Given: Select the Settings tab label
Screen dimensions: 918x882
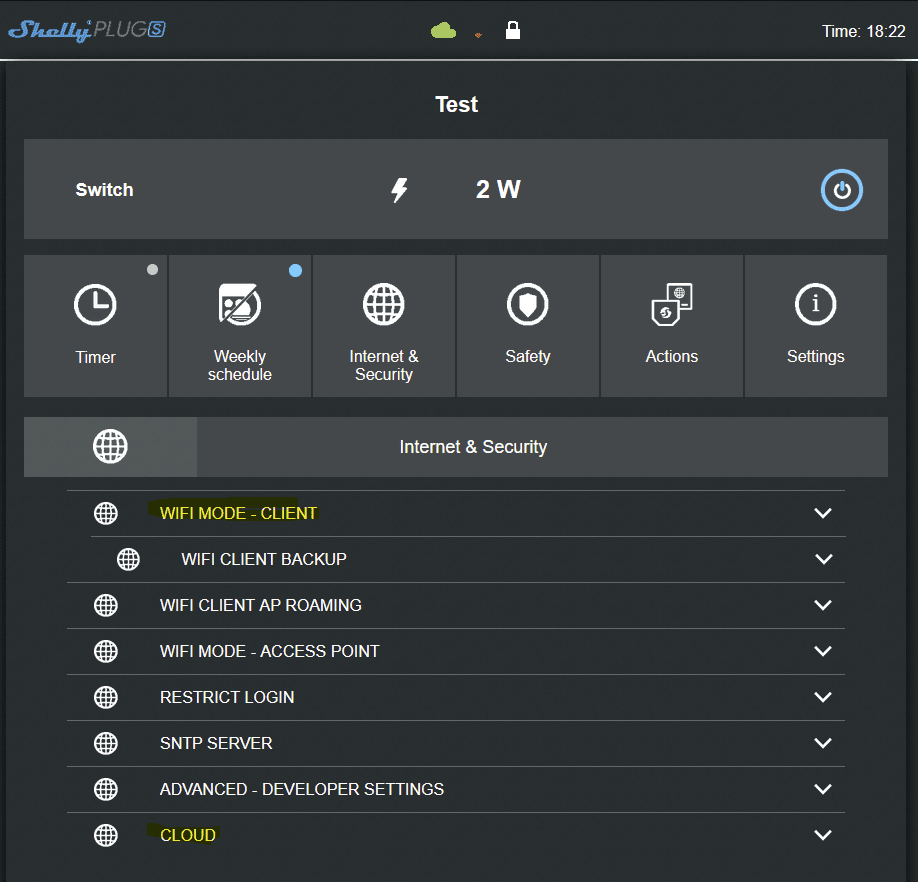Looking at the screenshot, I should (x=816, y=356).
